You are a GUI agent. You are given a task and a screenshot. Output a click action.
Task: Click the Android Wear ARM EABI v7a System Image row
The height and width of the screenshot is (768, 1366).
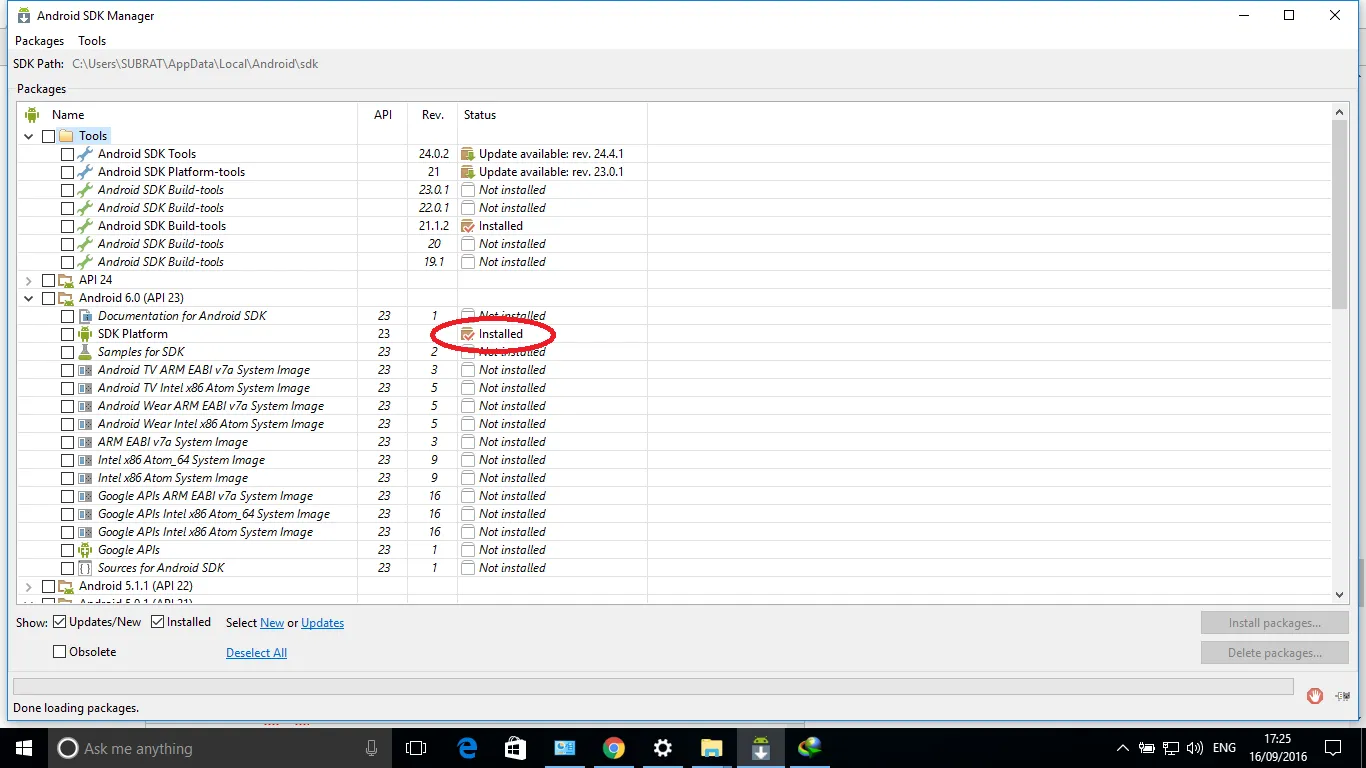pos(676,406)
